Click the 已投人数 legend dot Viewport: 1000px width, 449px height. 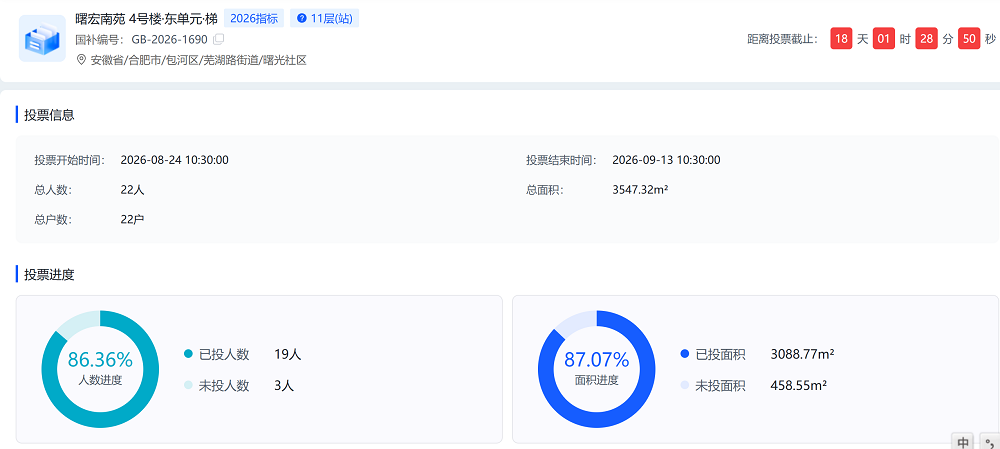click(x=188, y=354)
